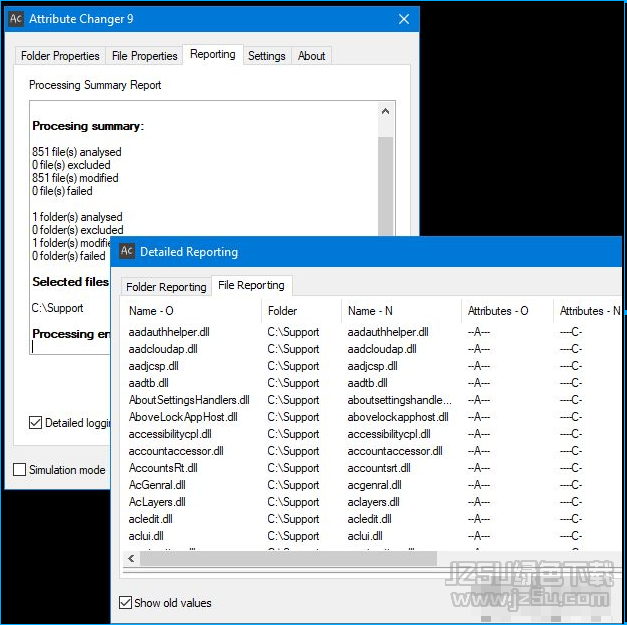Close the Attribute Changer 9 window

404,19
